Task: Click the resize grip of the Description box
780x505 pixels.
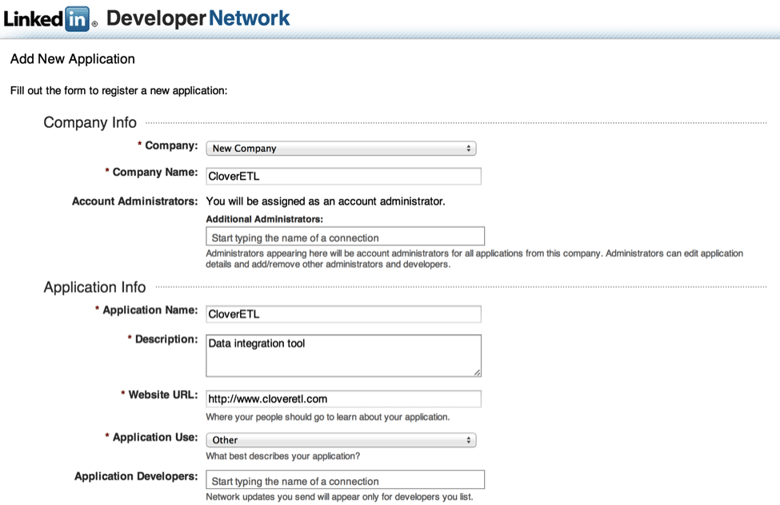Action: [477, 372]
